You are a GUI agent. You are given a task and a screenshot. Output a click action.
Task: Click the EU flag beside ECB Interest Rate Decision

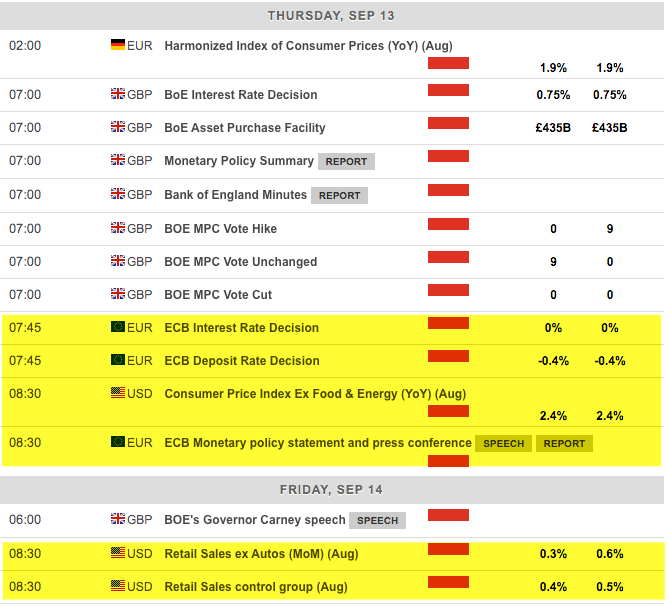117,327
